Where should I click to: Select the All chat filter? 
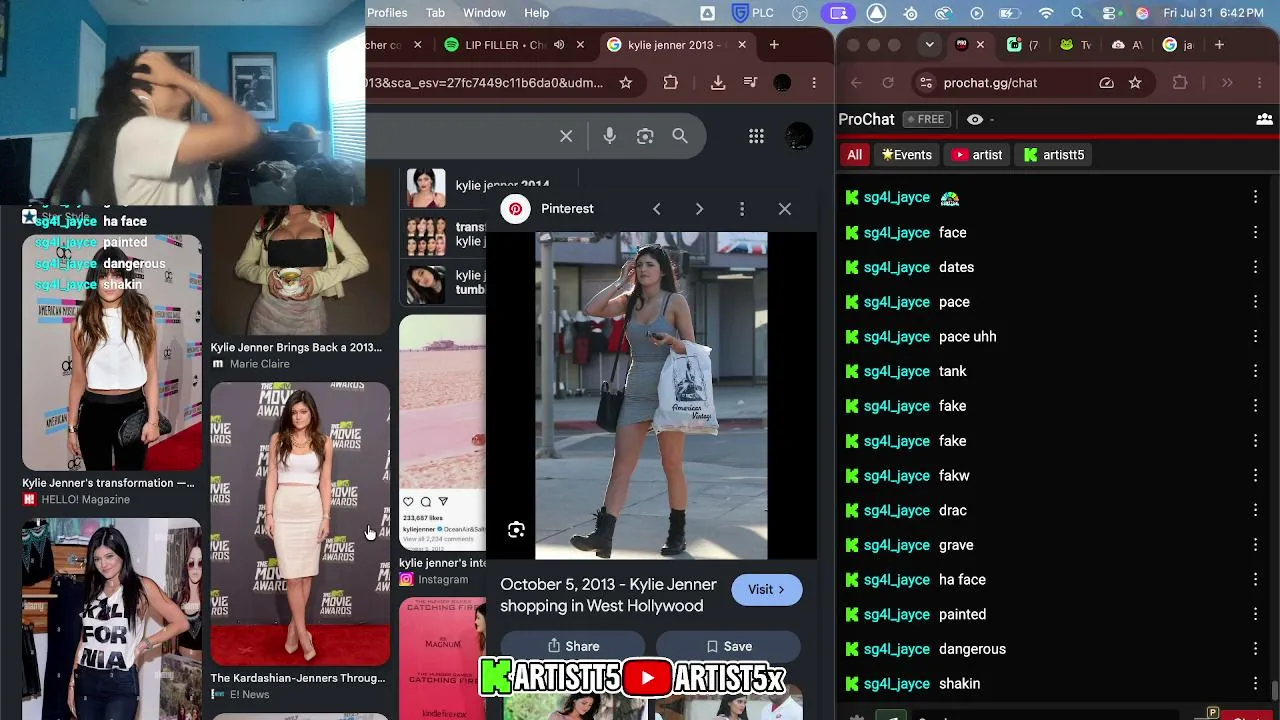click(x=854, y=155)
